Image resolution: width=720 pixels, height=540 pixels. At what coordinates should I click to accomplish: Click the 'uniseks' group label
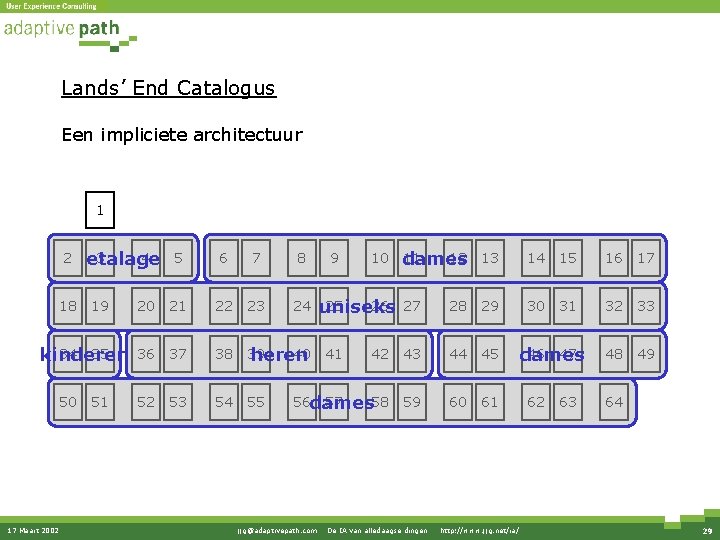coord(357,307)
